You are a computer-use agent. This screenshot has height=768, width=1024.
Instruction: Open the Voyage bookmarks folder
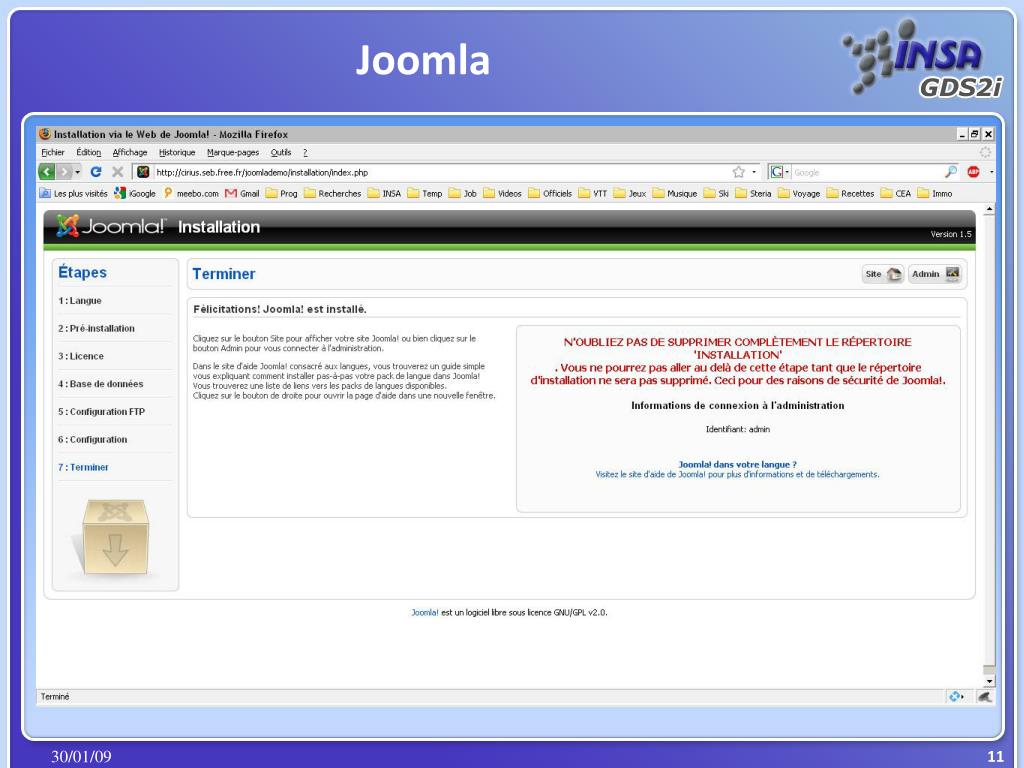tap(799, 193)
